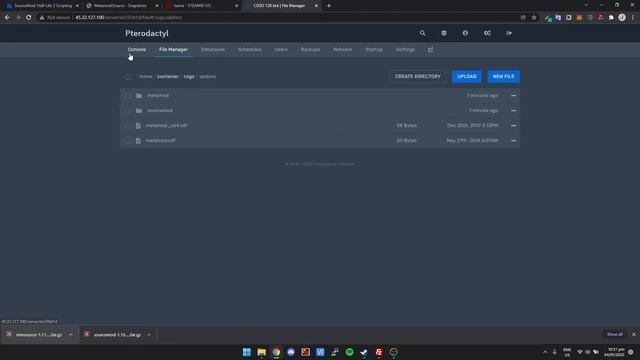Click Show all in the downloads bar
Screen dimensions: 640x360
pos(615,335)
